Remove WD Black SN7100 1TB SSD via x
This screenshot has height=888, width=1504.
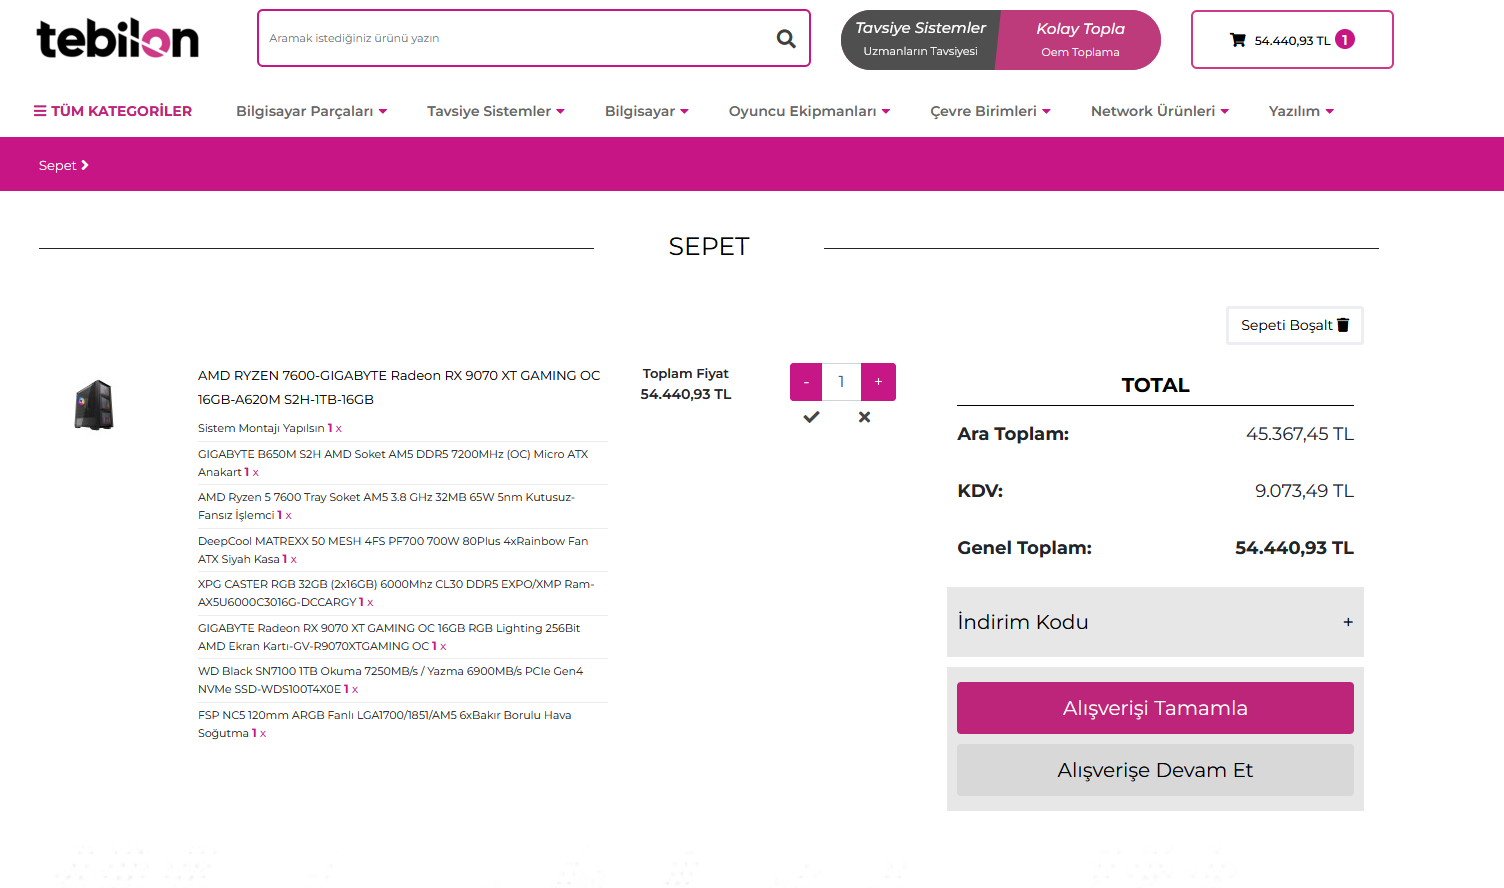click(x=355, y=690)
